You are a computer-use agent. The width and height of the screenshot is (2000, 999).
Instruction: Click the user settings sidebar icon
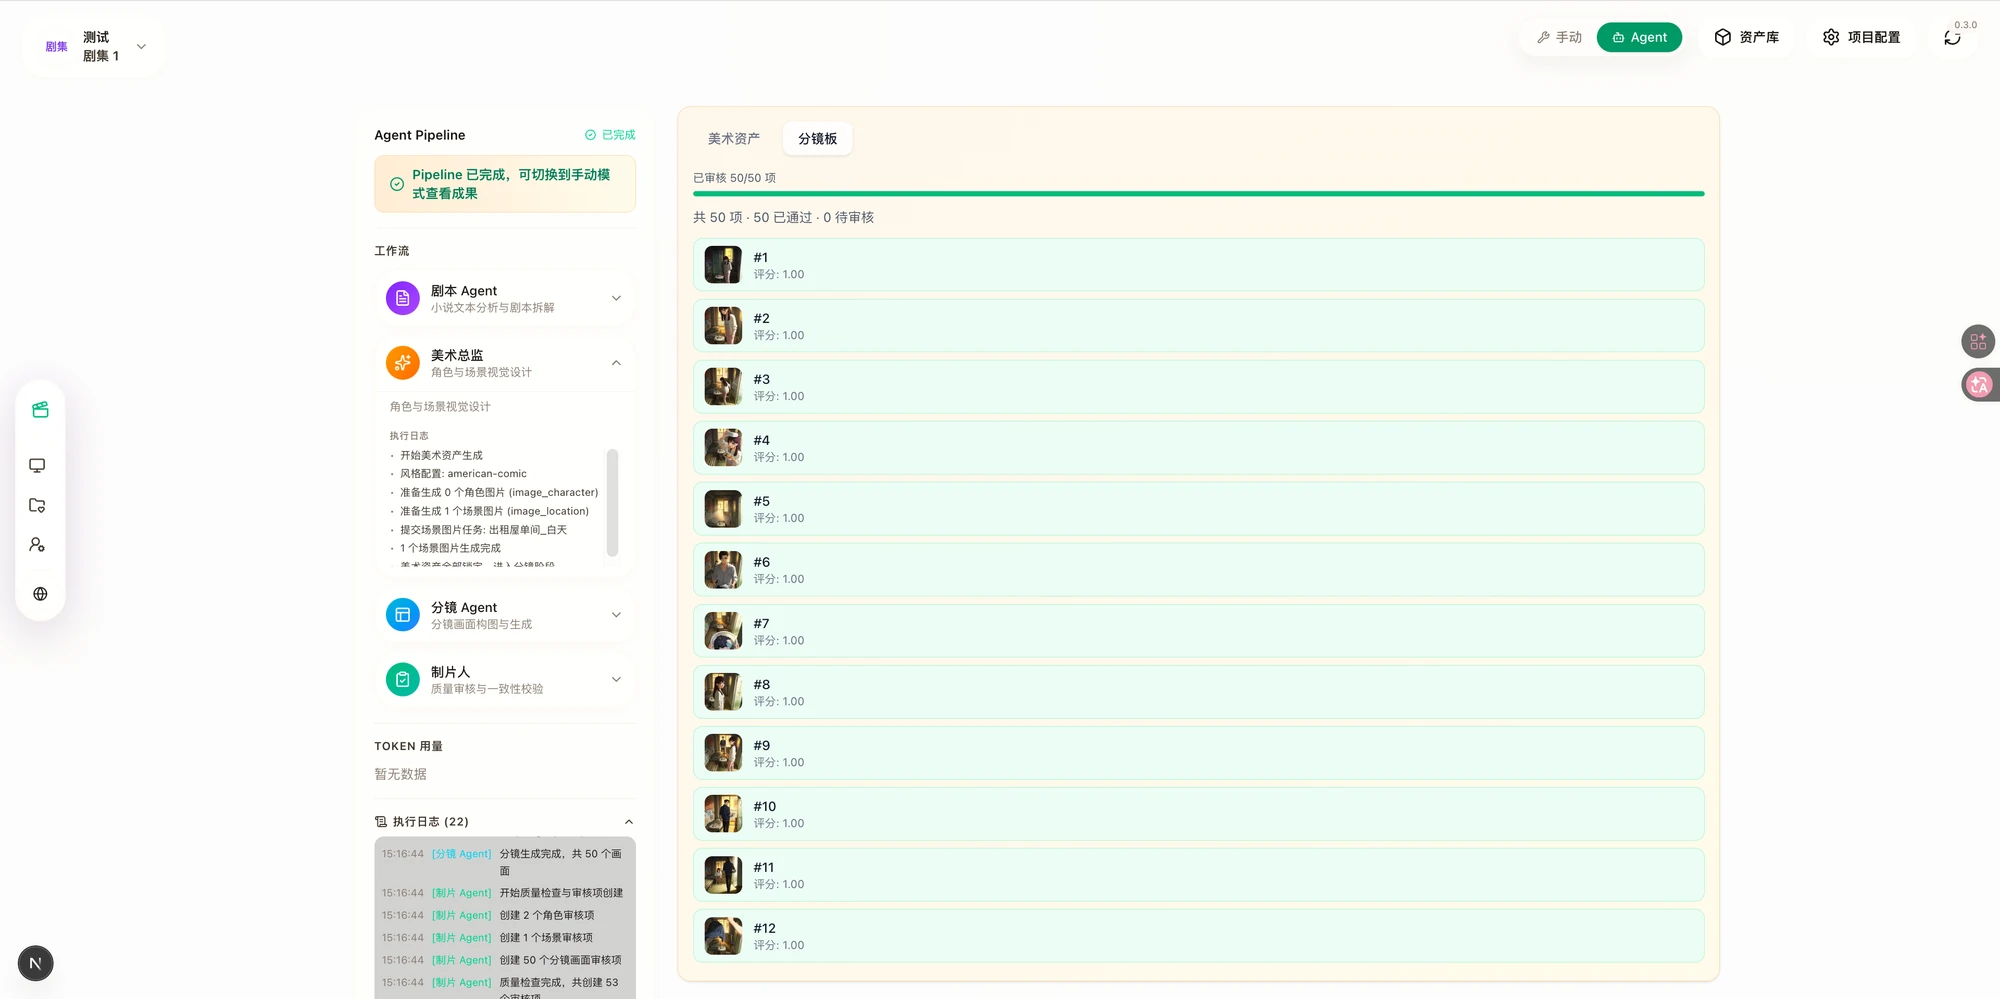point(37,545)
